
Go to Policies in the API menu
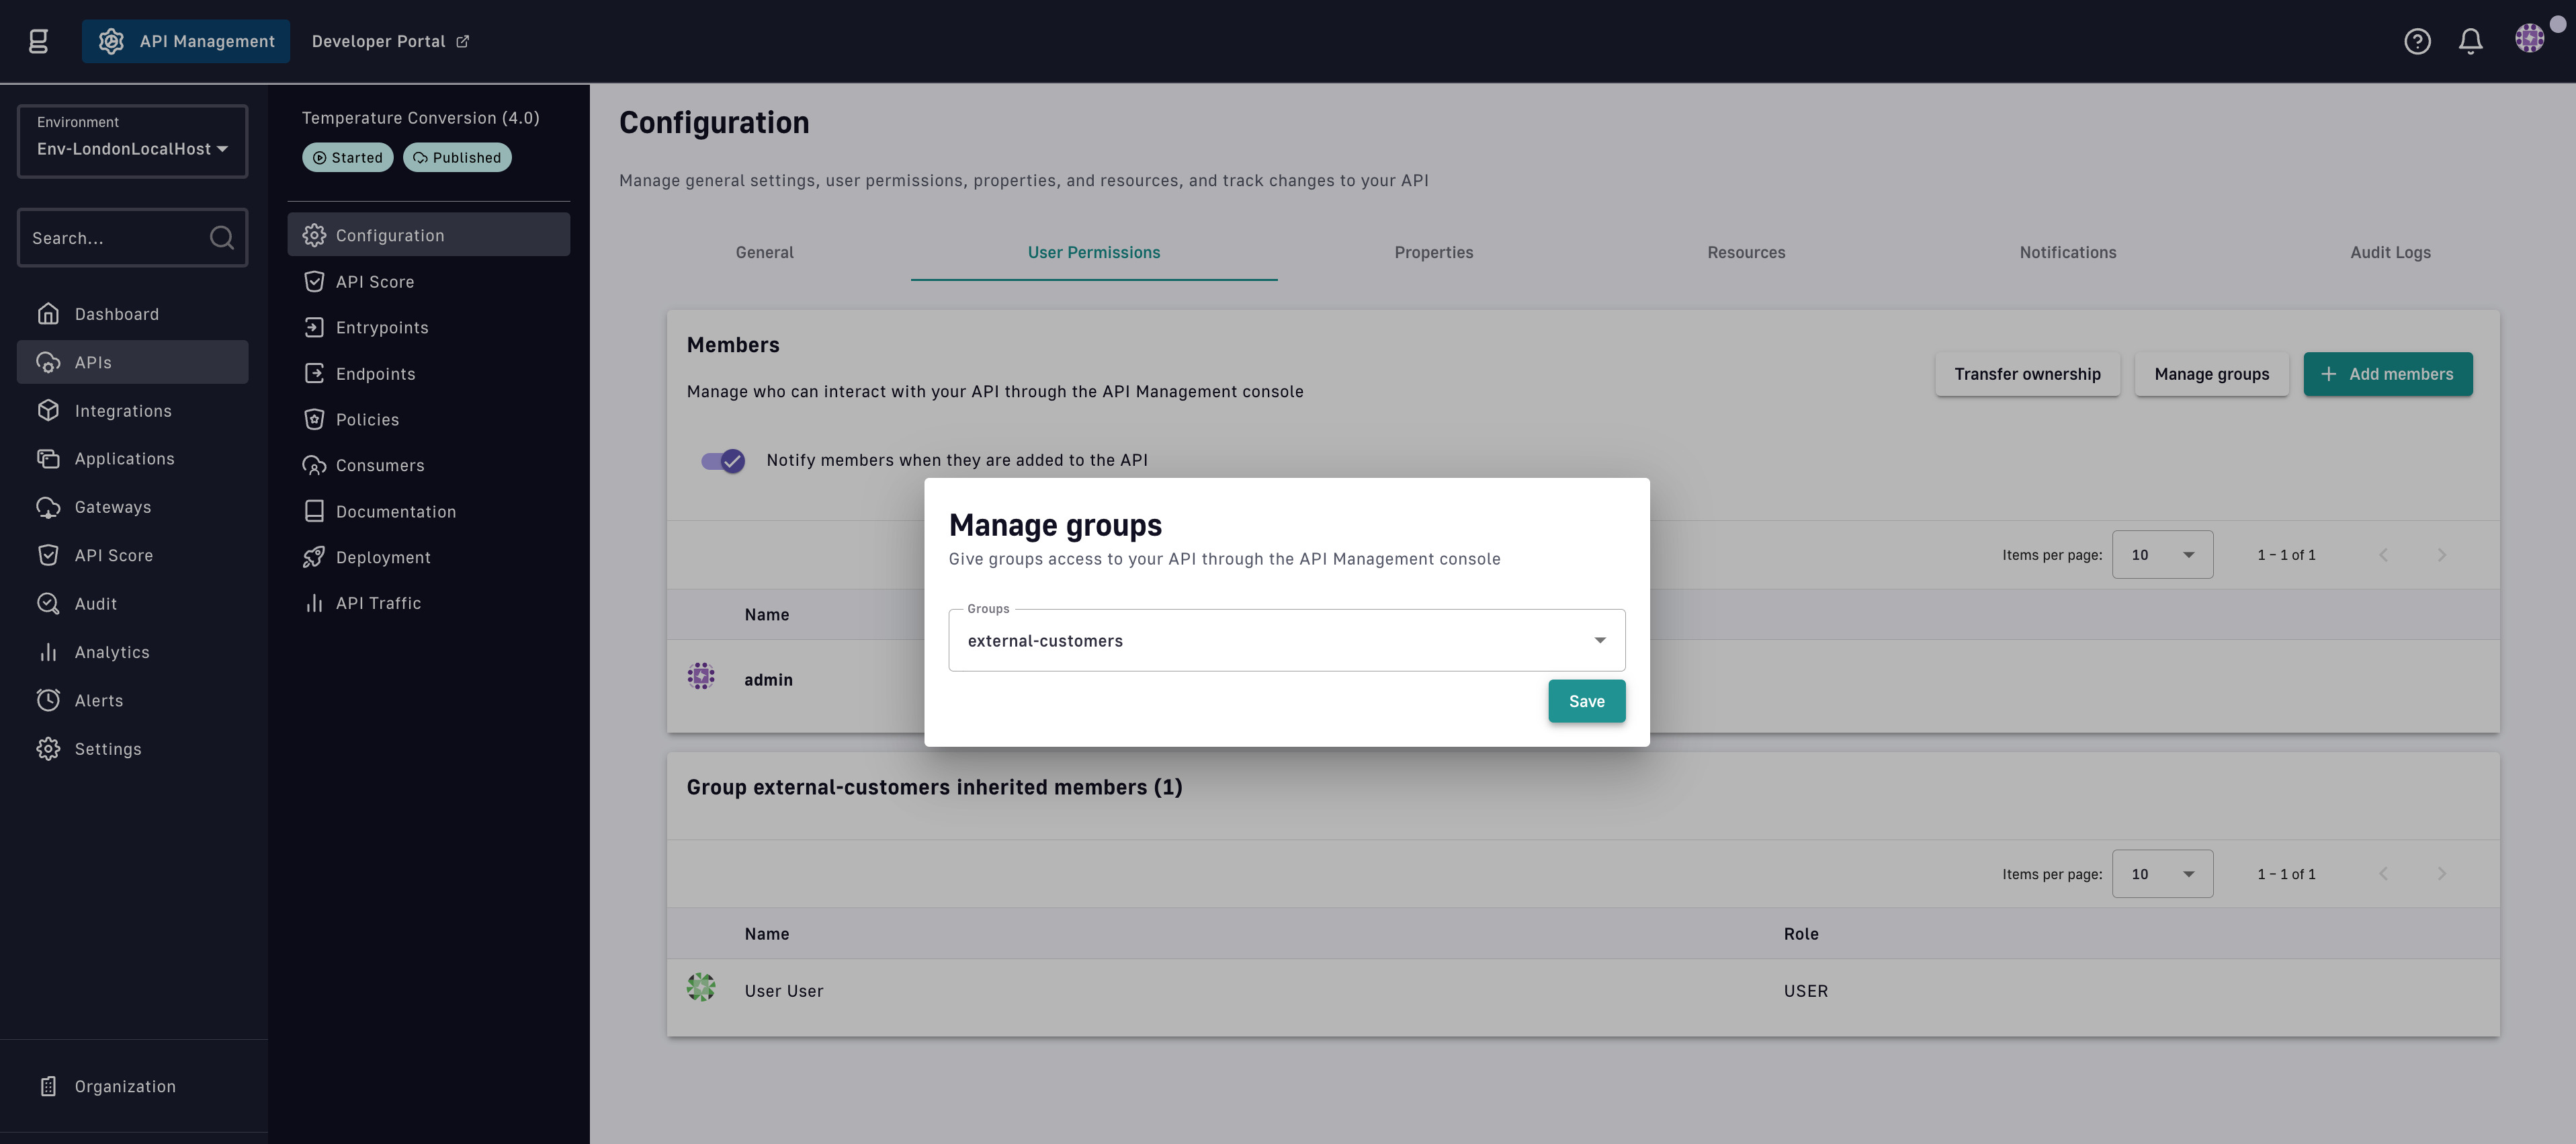[x=367, y=420]
